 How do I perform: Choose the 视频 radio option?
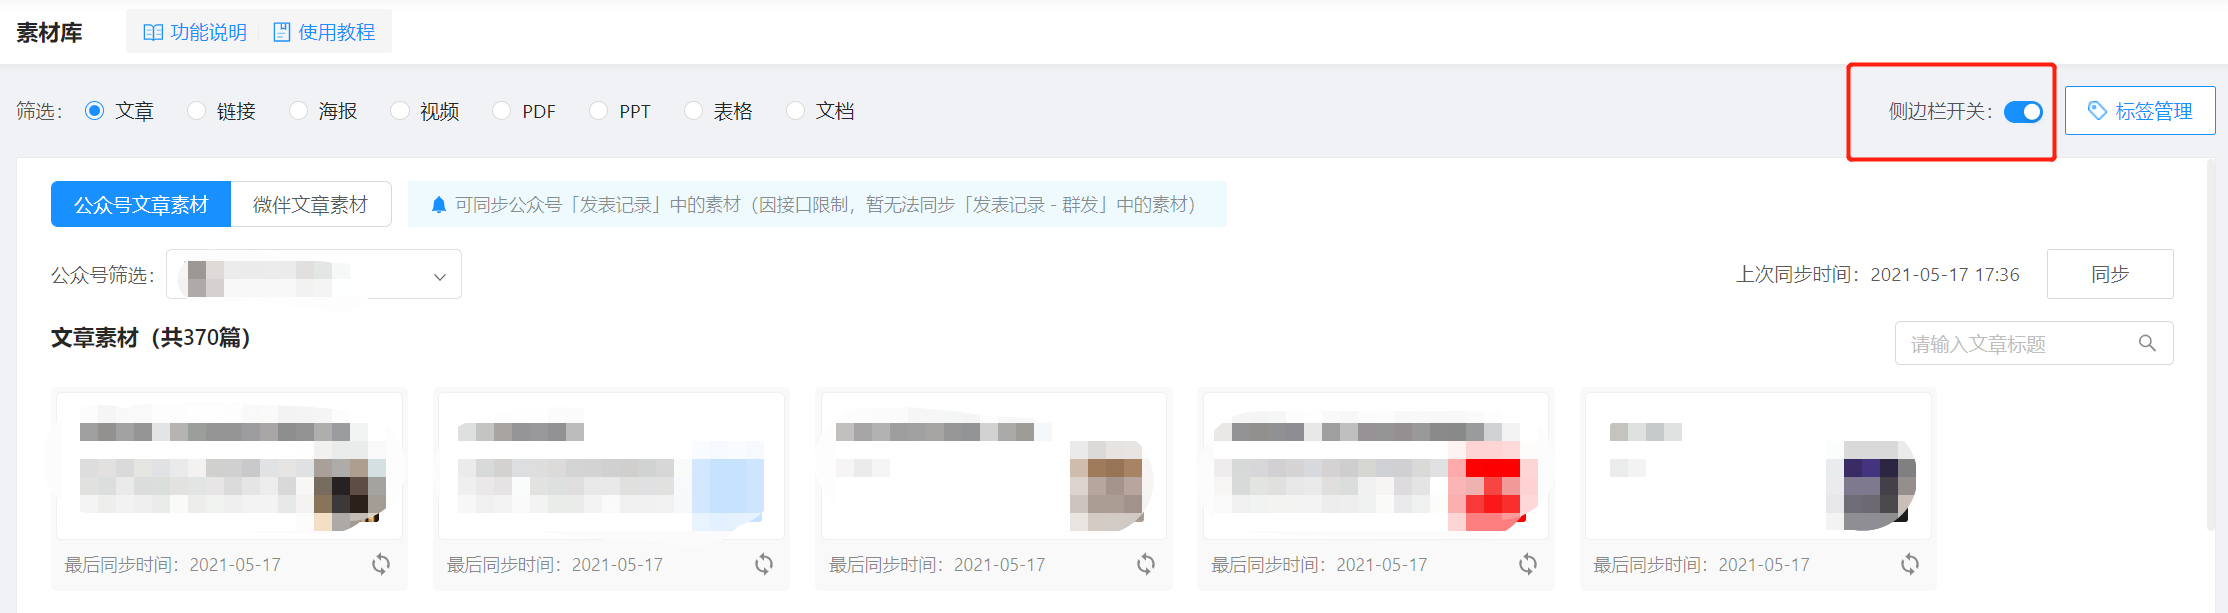pyautogui.click(x=400, y=111)
